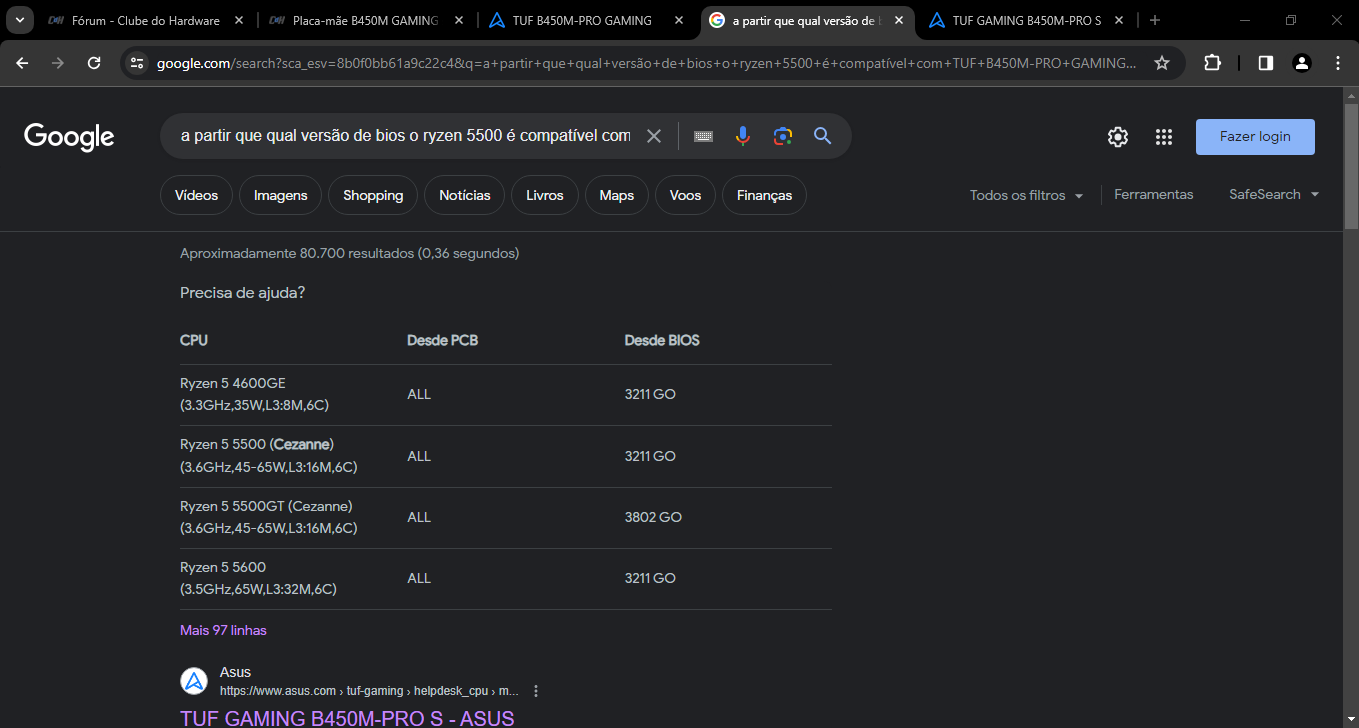
Task: Go to Google home via logo
Action: click(69, 137)
